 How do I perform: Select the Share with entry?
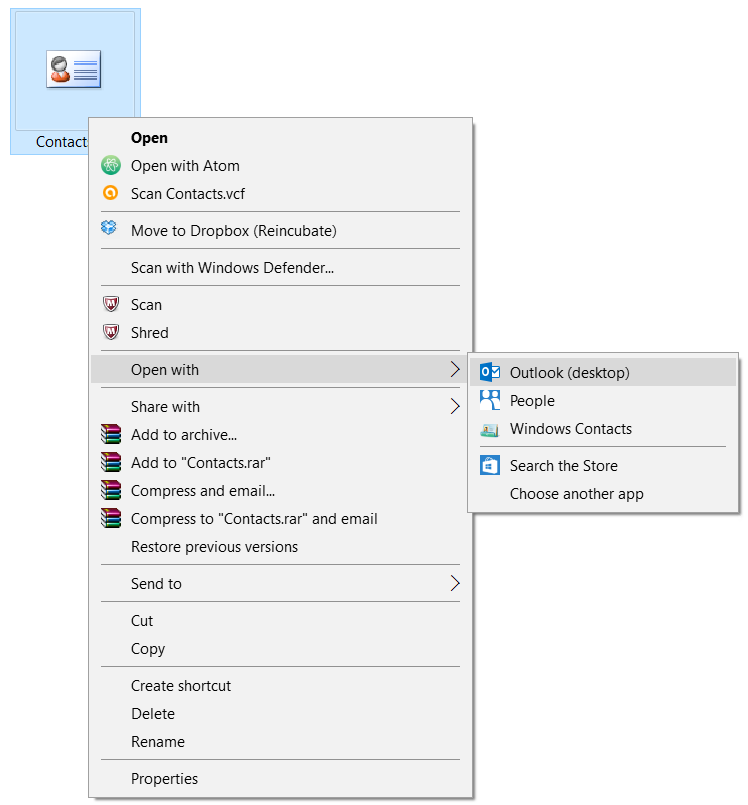280,406
